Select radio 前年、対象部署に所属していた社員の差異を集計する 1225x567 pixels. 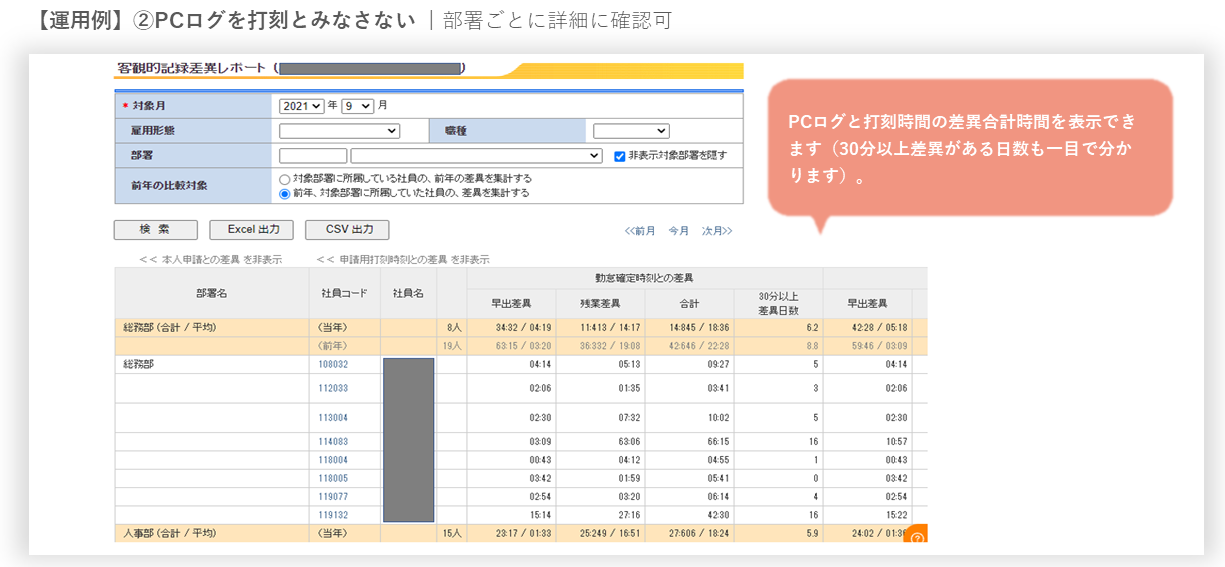(285, 193)
